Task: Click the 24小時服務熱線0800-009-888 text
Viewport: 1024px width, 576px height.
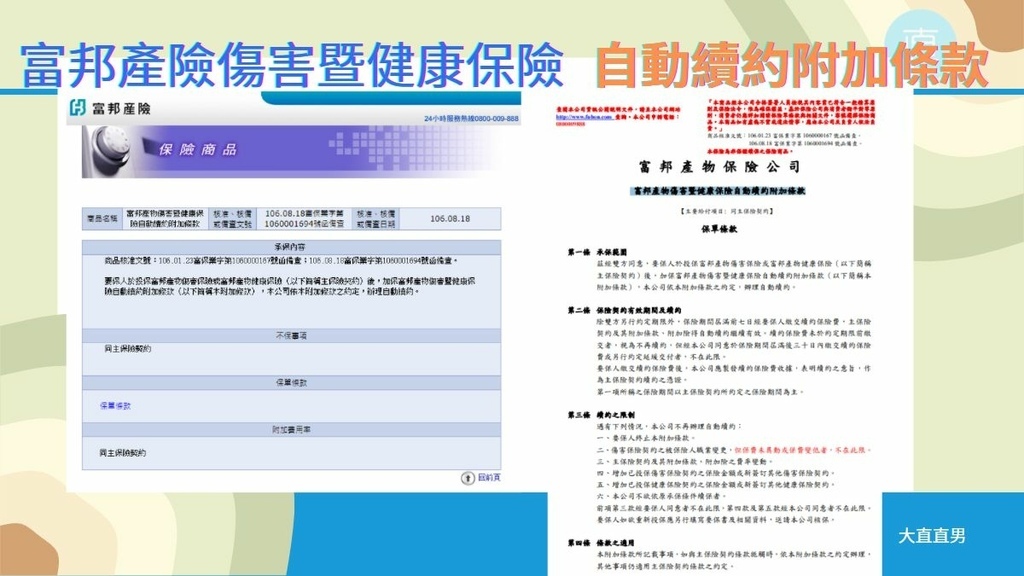Action: [x=471, y=118]
